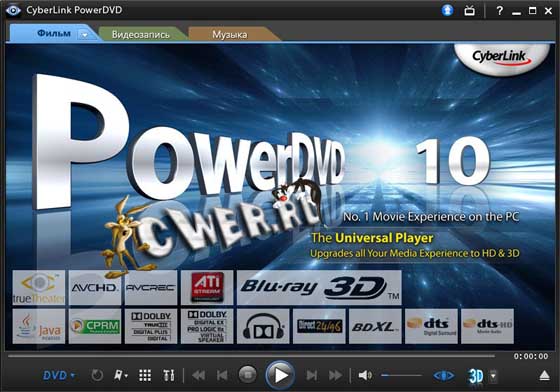Screen dimensions: 560x392
Task: Click the 0:00:00 time display
Action: [531, 356]
